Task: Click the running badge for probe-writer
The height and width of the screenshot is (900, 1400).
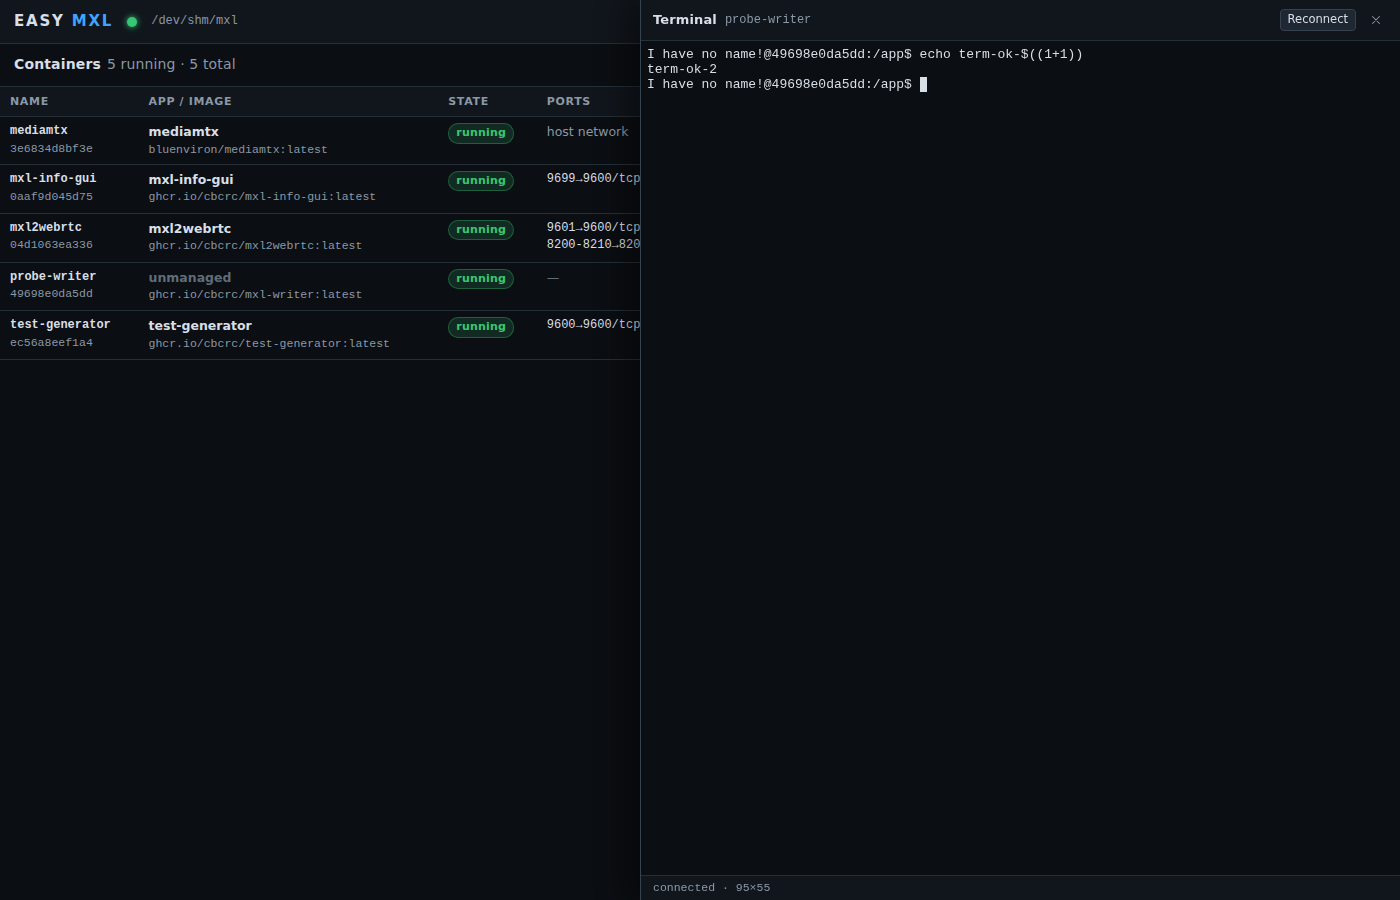Action: coord(481,279)
